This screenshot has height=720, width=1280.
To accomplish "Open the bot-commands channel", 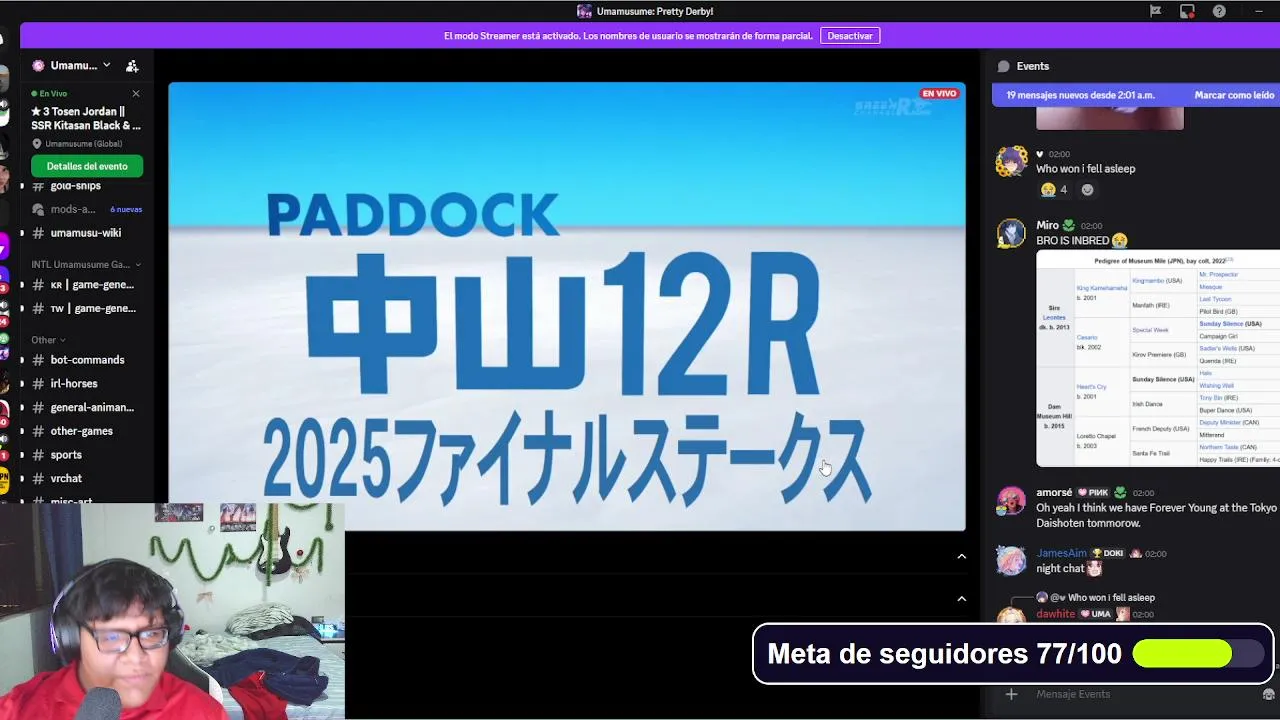I will pyautogui.click(x=86, y=360).
